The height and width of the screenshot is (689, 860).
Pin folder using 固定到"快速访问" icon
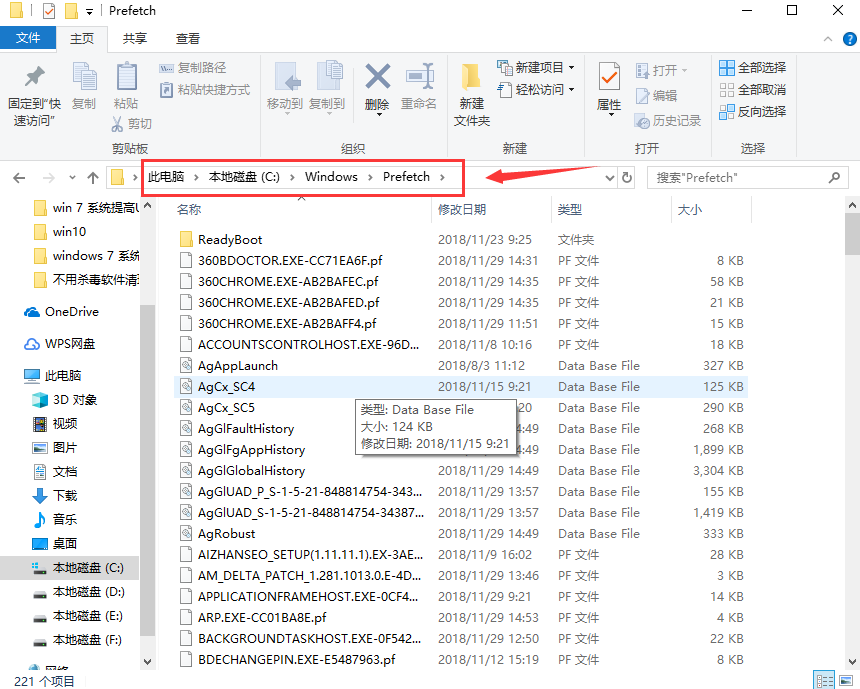[x=34, y=78]
